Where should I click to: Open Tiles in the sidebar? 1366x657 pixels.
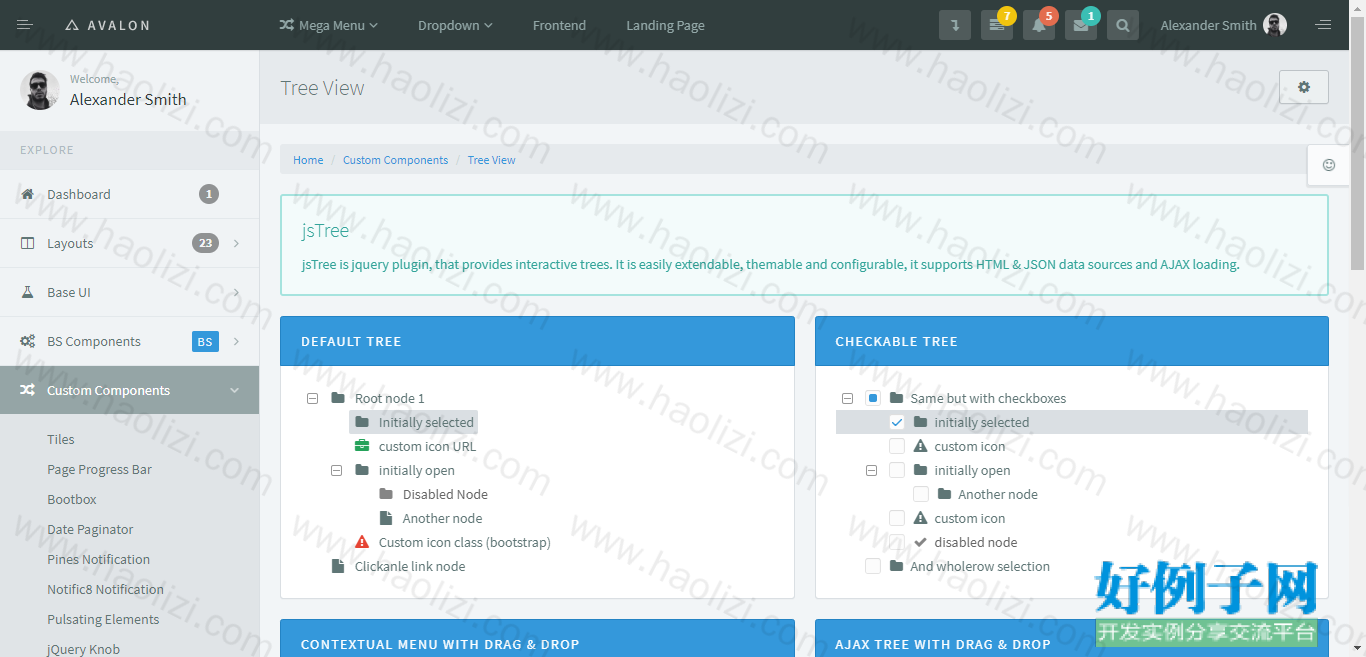tap(61, 439)
